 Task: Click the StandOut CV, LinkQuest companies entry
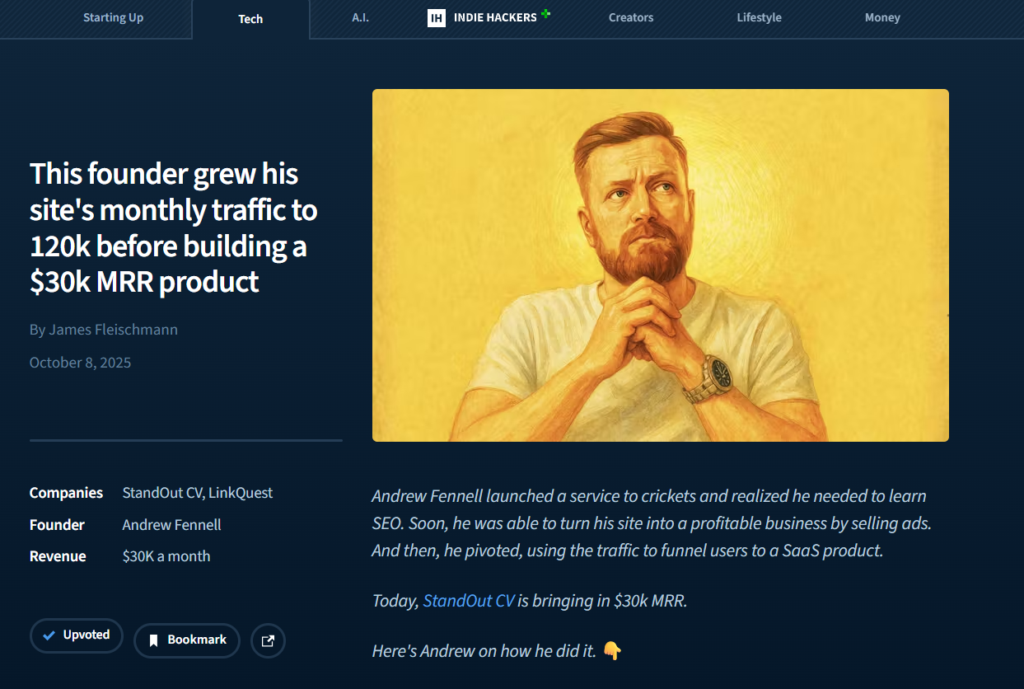(x=197, y=493)
